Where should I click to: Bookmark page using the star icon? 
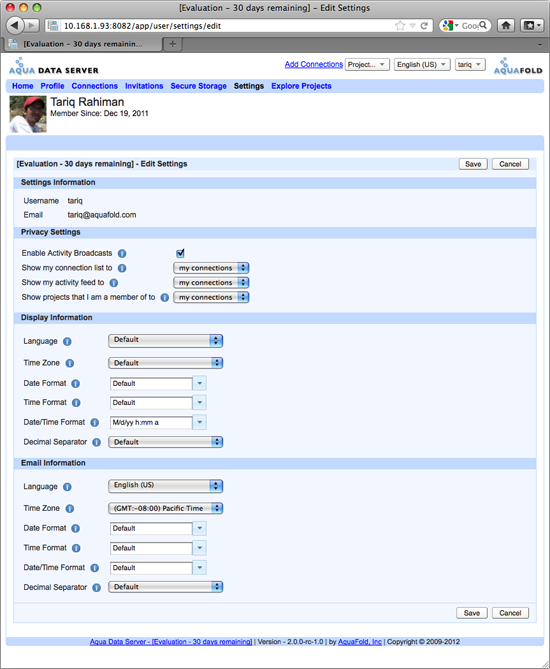pyautogui.click(x=400, y=26)
